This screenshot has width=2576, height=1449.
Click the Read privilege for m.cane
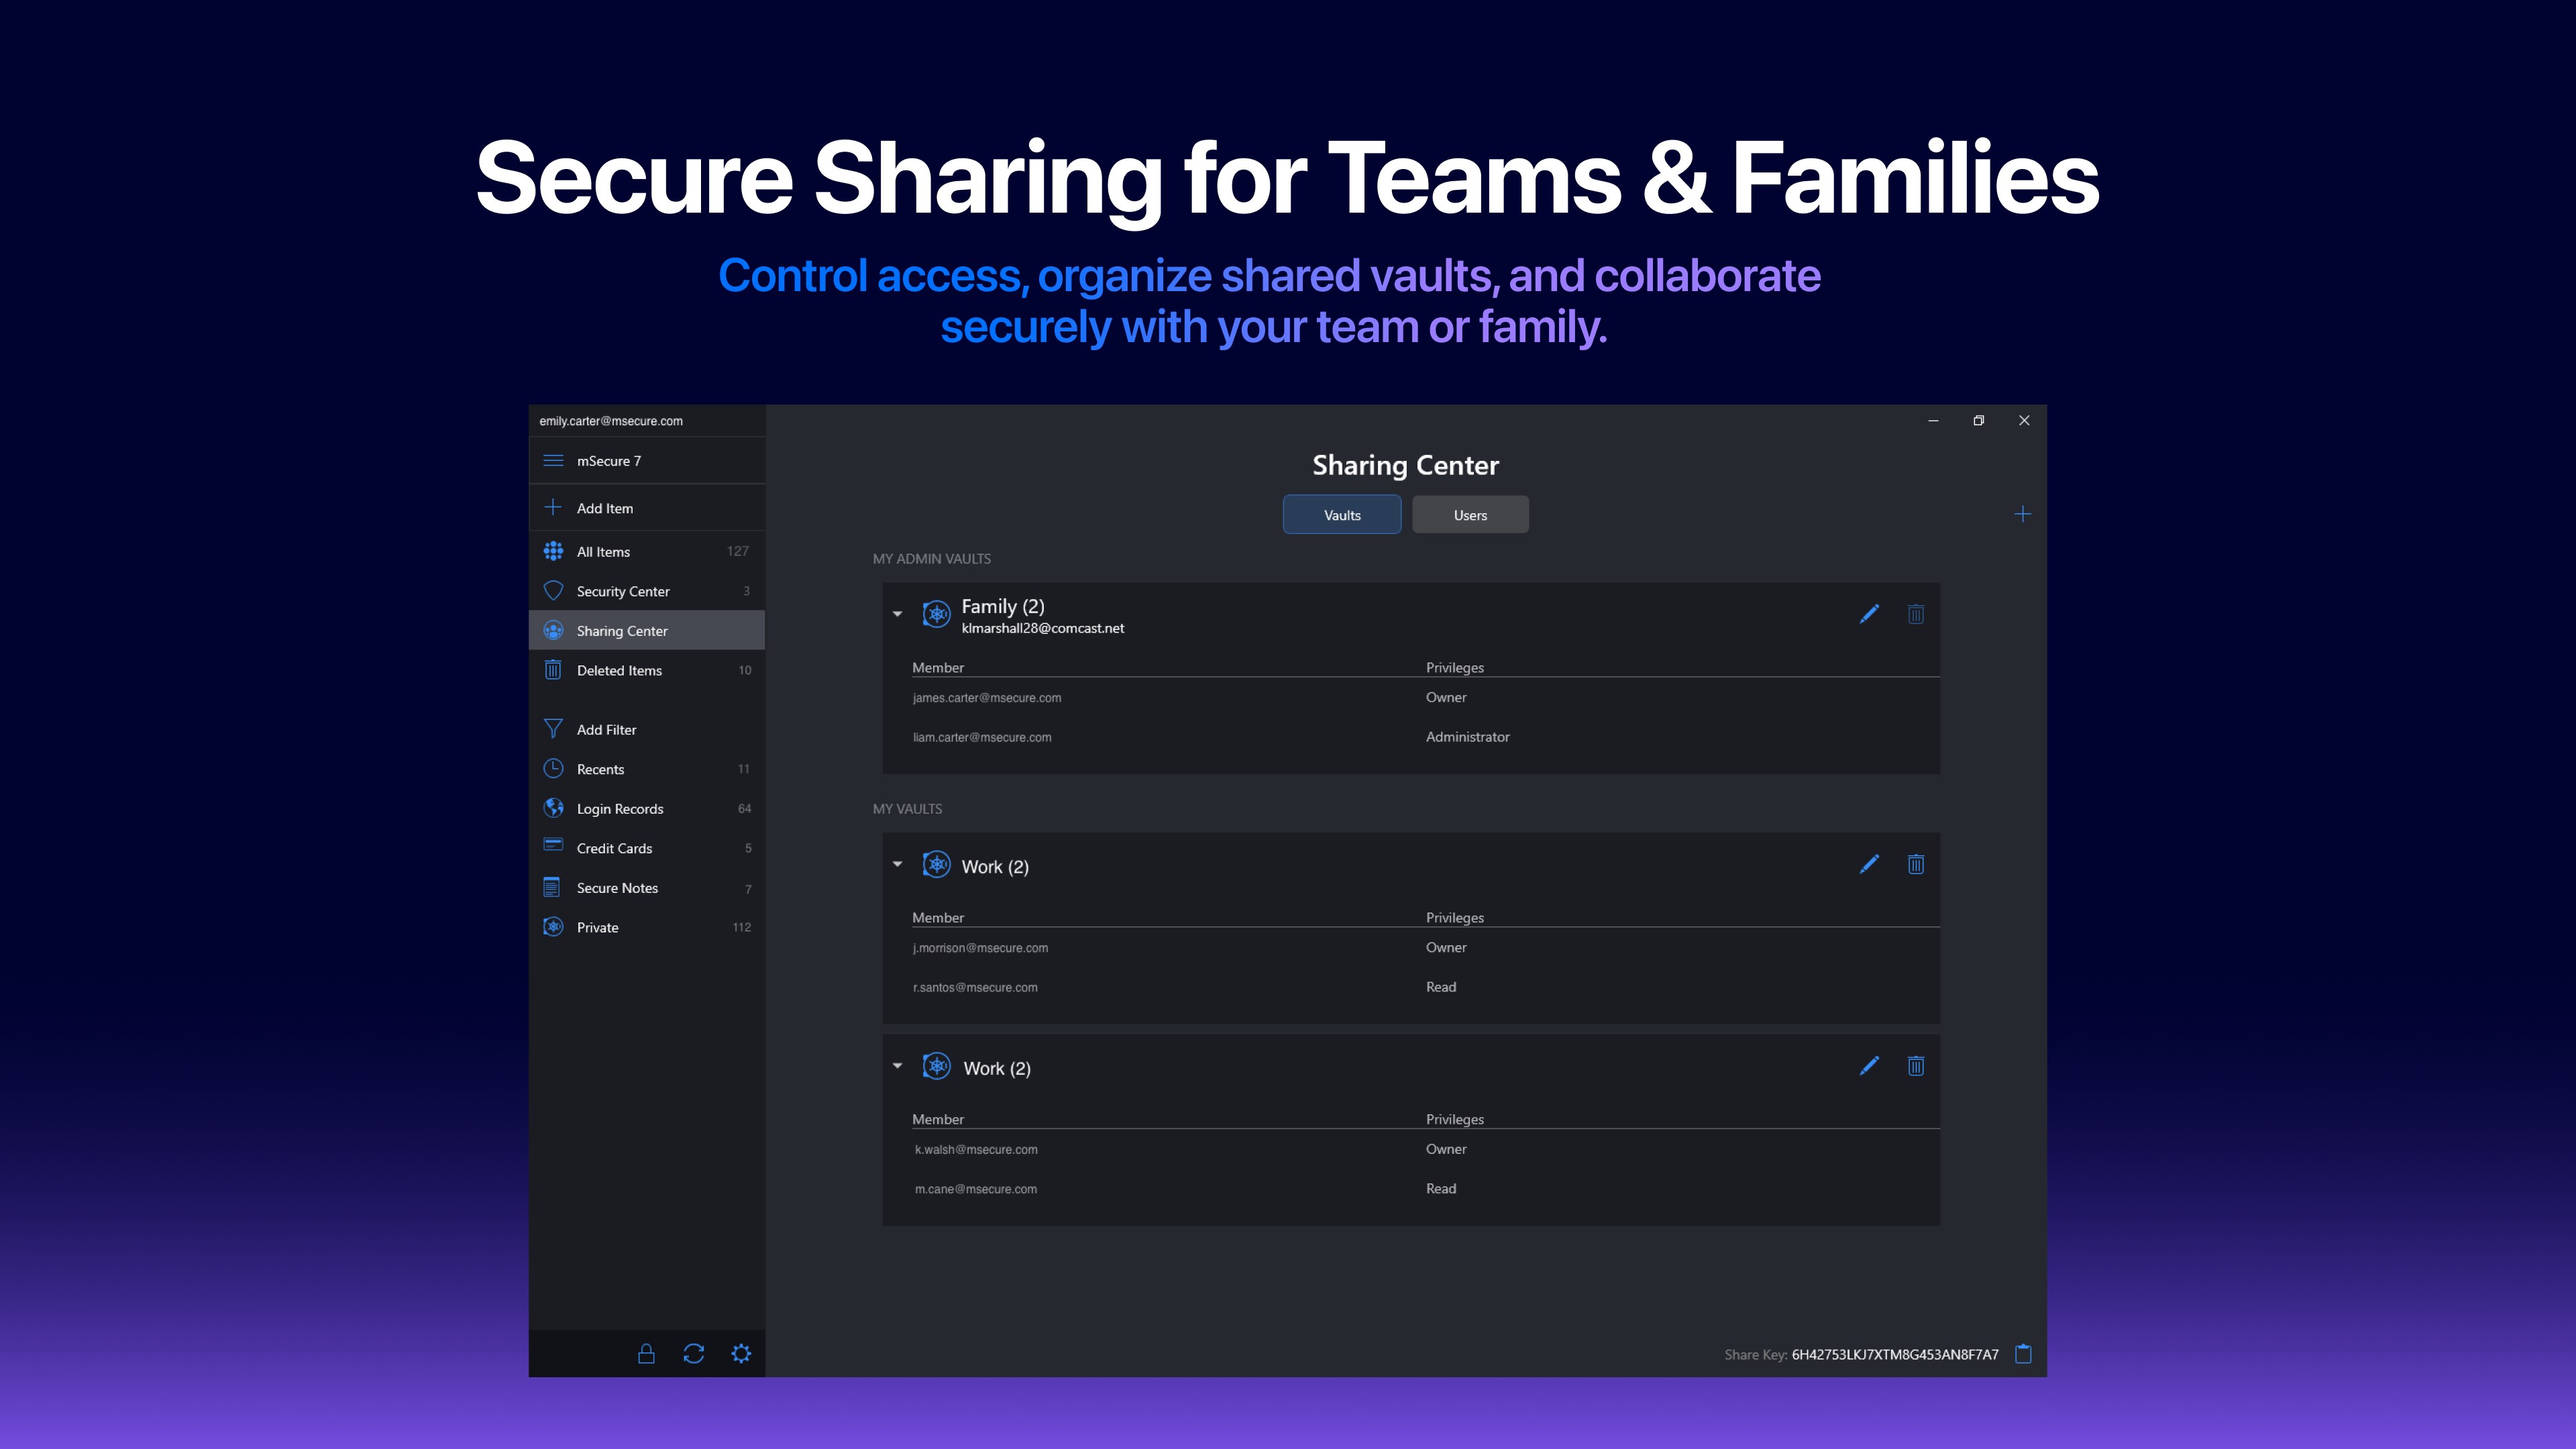(1440, 1189)
